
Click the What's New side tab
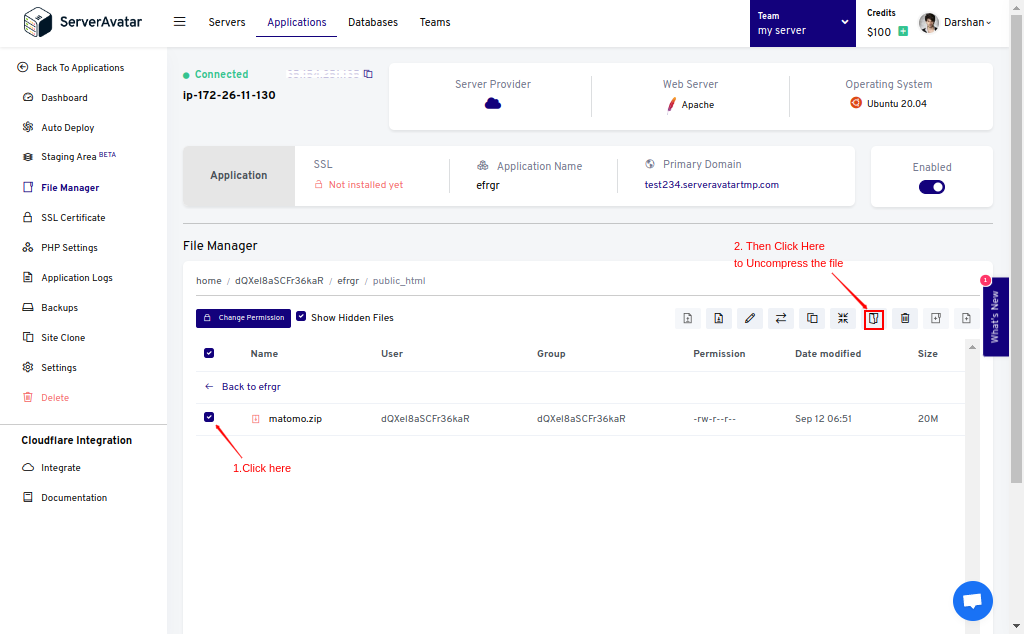pos(995,317)
